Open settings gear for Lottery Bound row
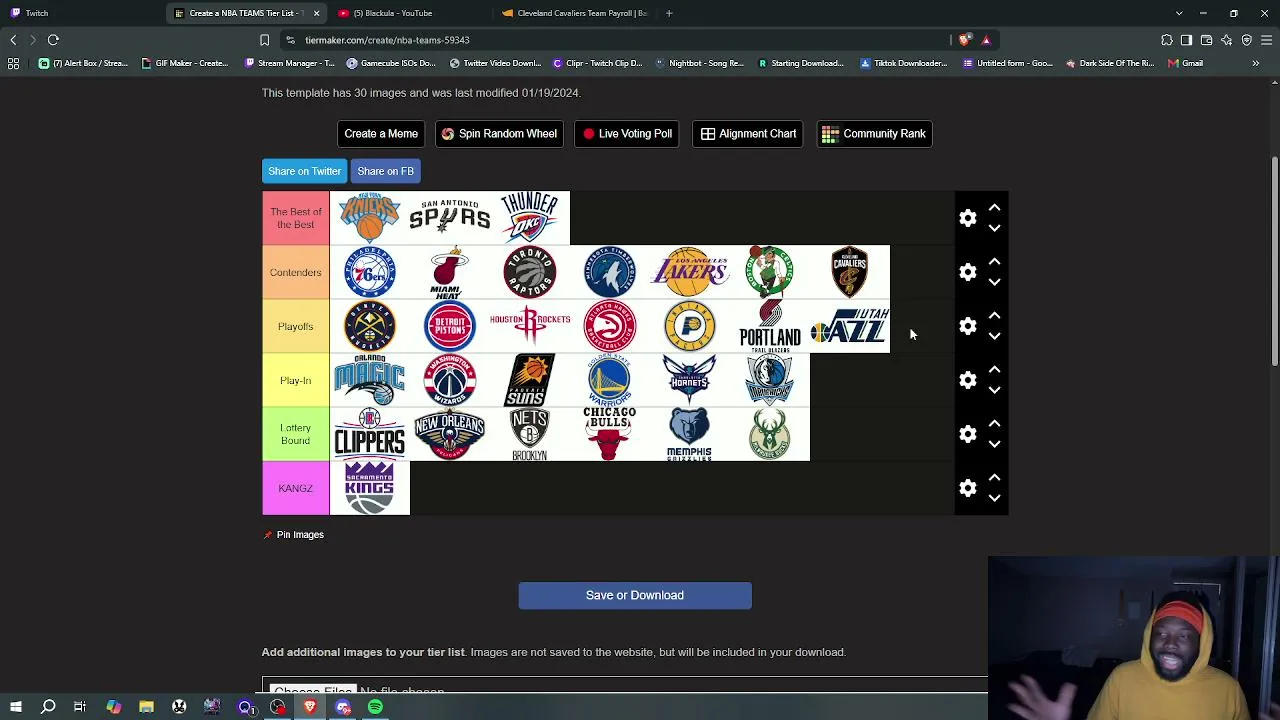Image resolution: width=1280 pixels, height=720 pixels. tap(968, 434)
